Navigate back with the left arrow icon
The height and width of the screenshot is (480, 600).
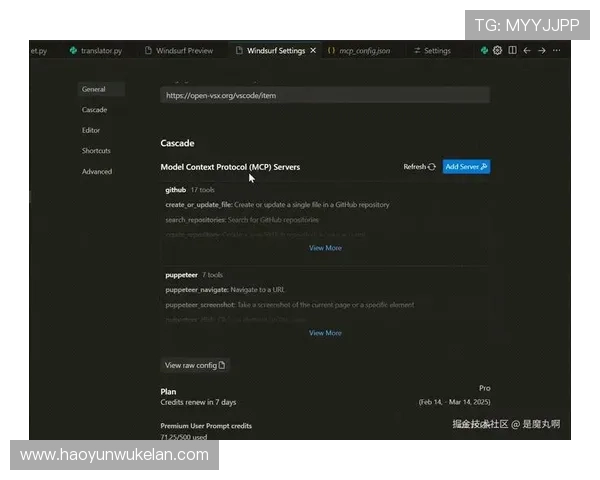527,50
